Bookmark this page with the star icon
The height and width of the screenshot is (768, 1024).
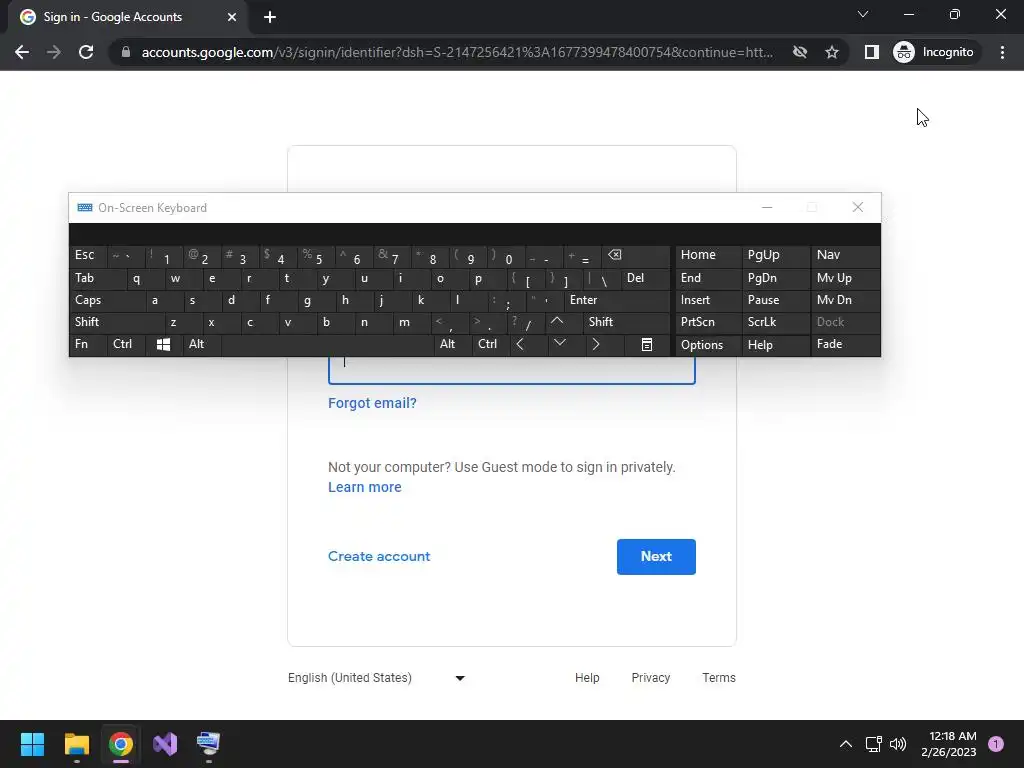click(831, 52)
